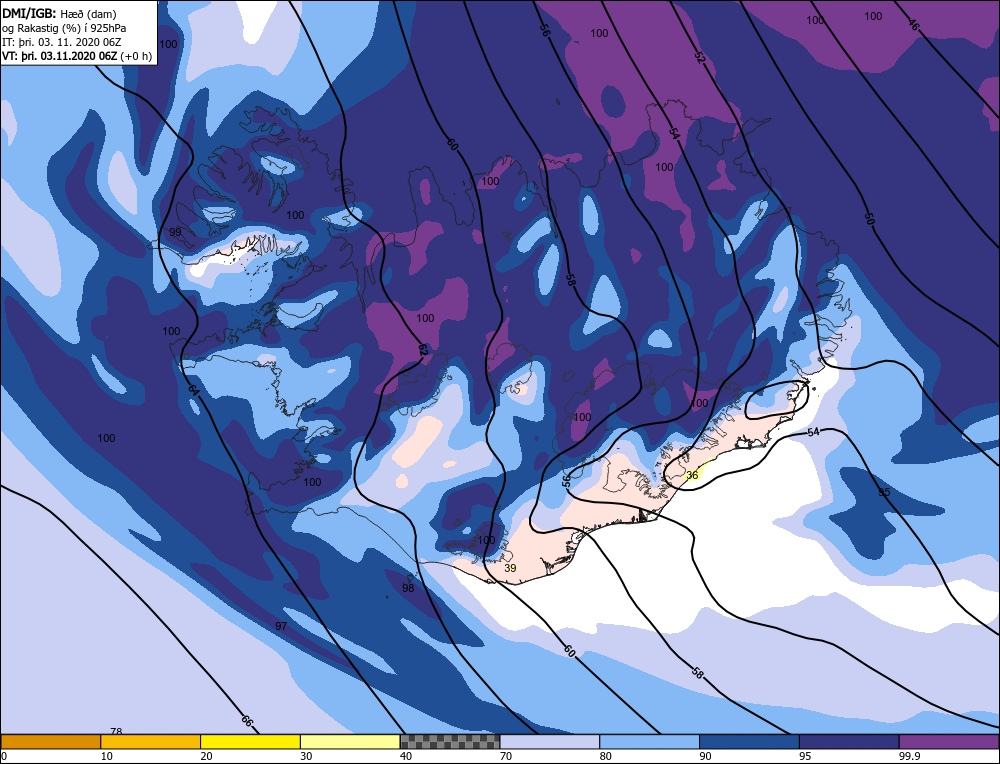The height and width of the screenshot is (764, 1000).
Task: Pick the light blue 80–90 legend swatch
Action: 649,741
